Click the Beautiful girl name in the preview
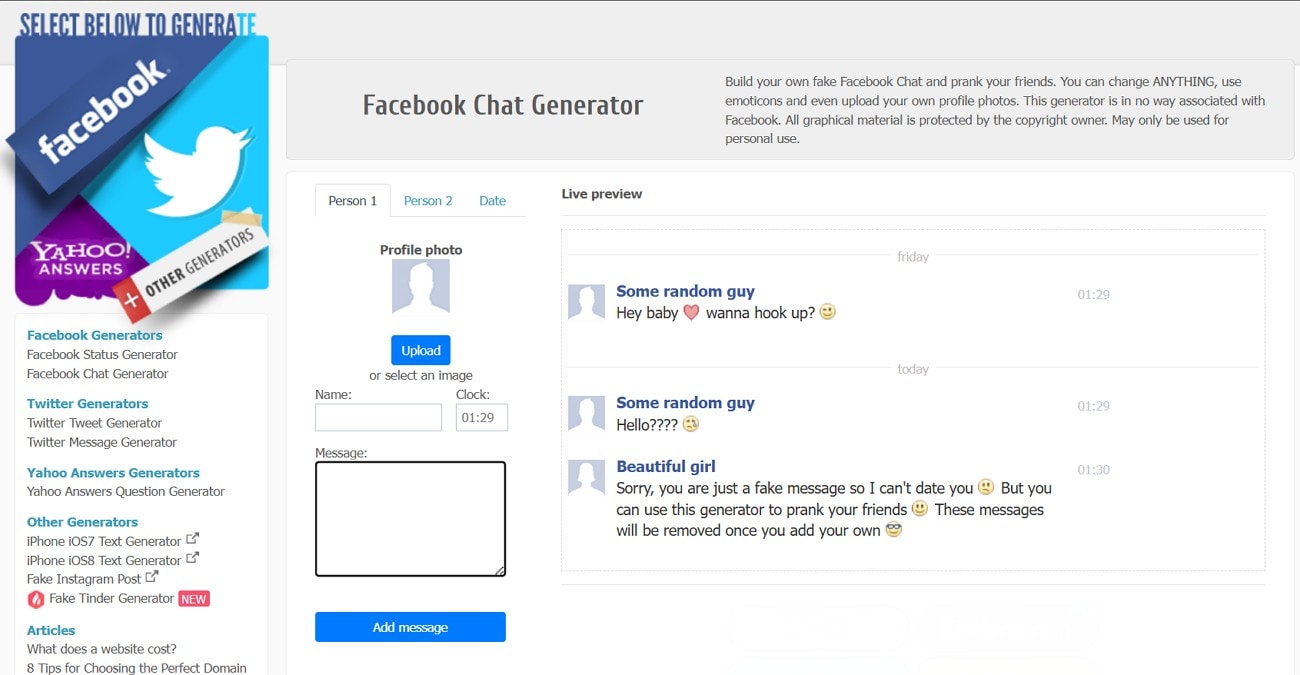 pyautogui.click(x=666, y=466)
